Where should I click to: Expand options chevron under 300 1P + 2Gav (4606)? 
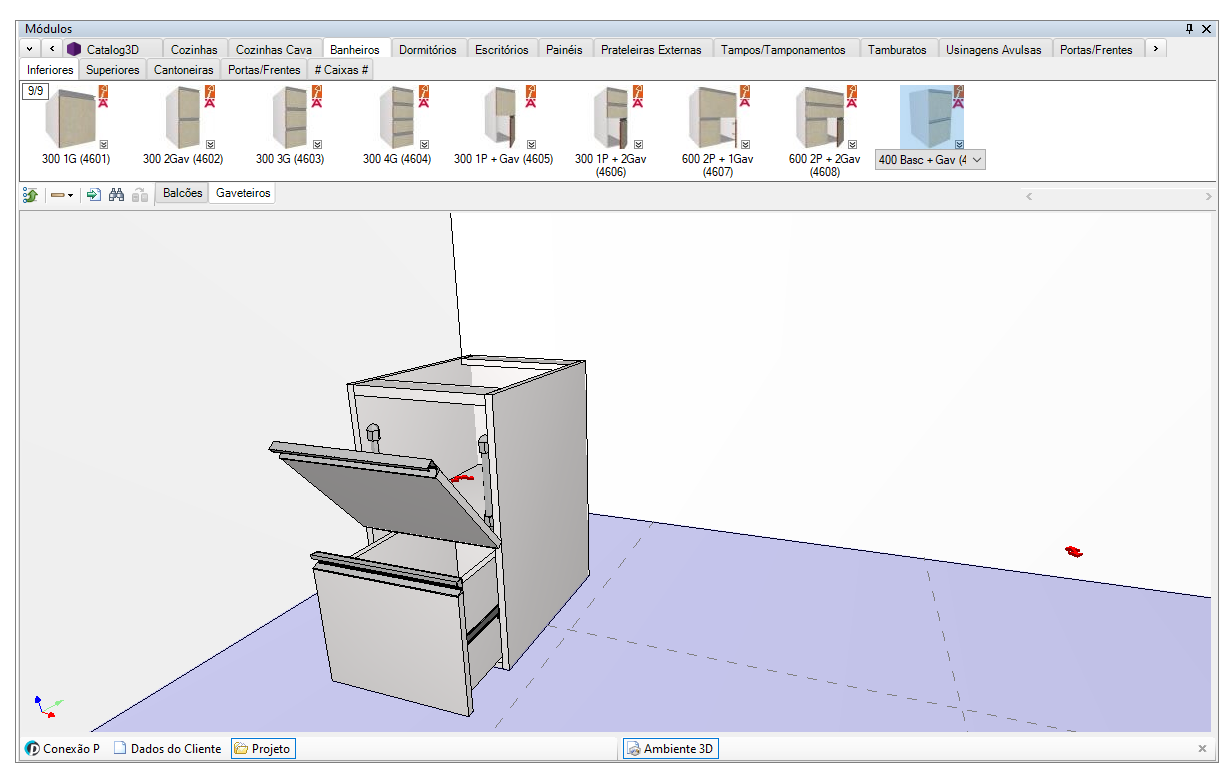click(x=638, y=144)
